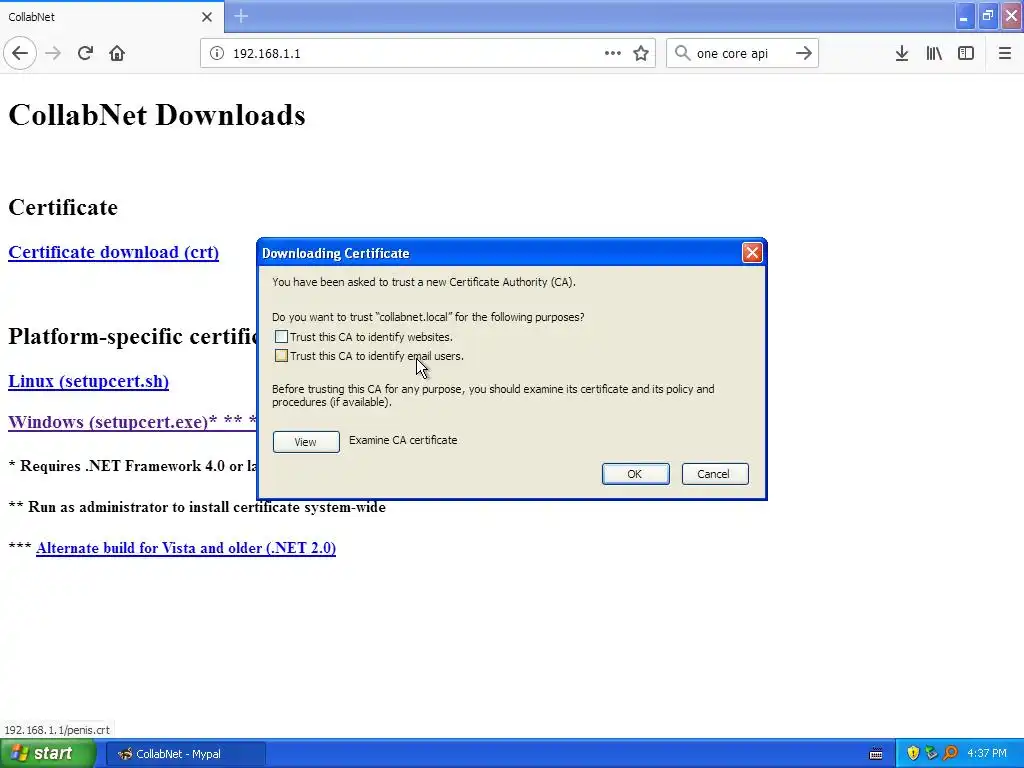Restore down the browser window
This screenshot has height=768, width=1024.
tap(988, 16)
